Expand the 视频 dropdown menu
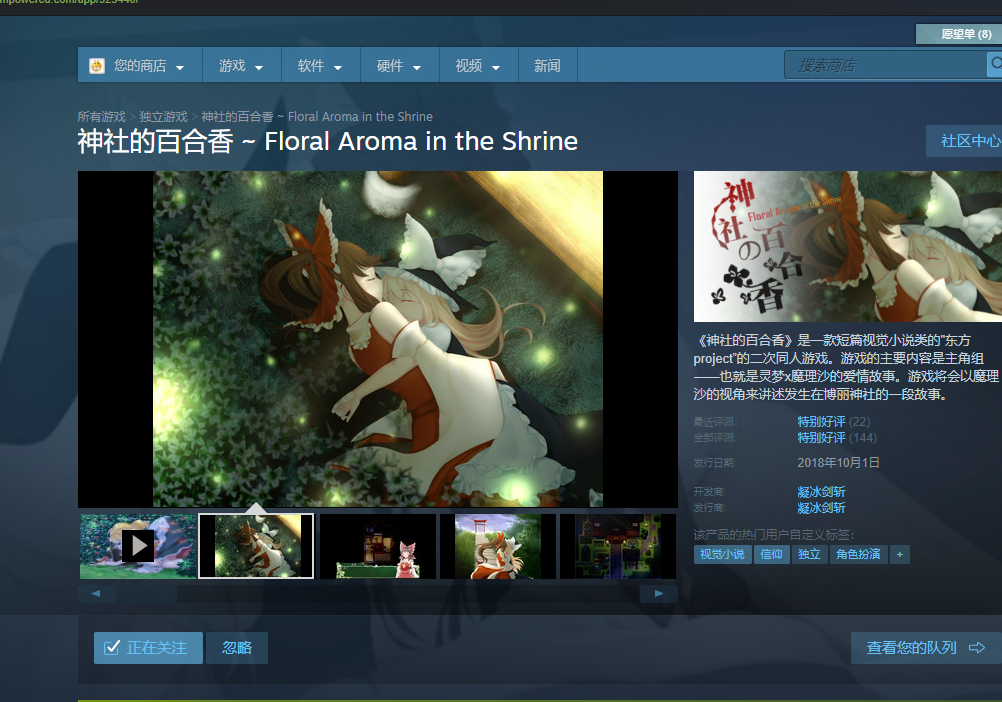This screenshot has height=702, width=1002. (479, 65)
